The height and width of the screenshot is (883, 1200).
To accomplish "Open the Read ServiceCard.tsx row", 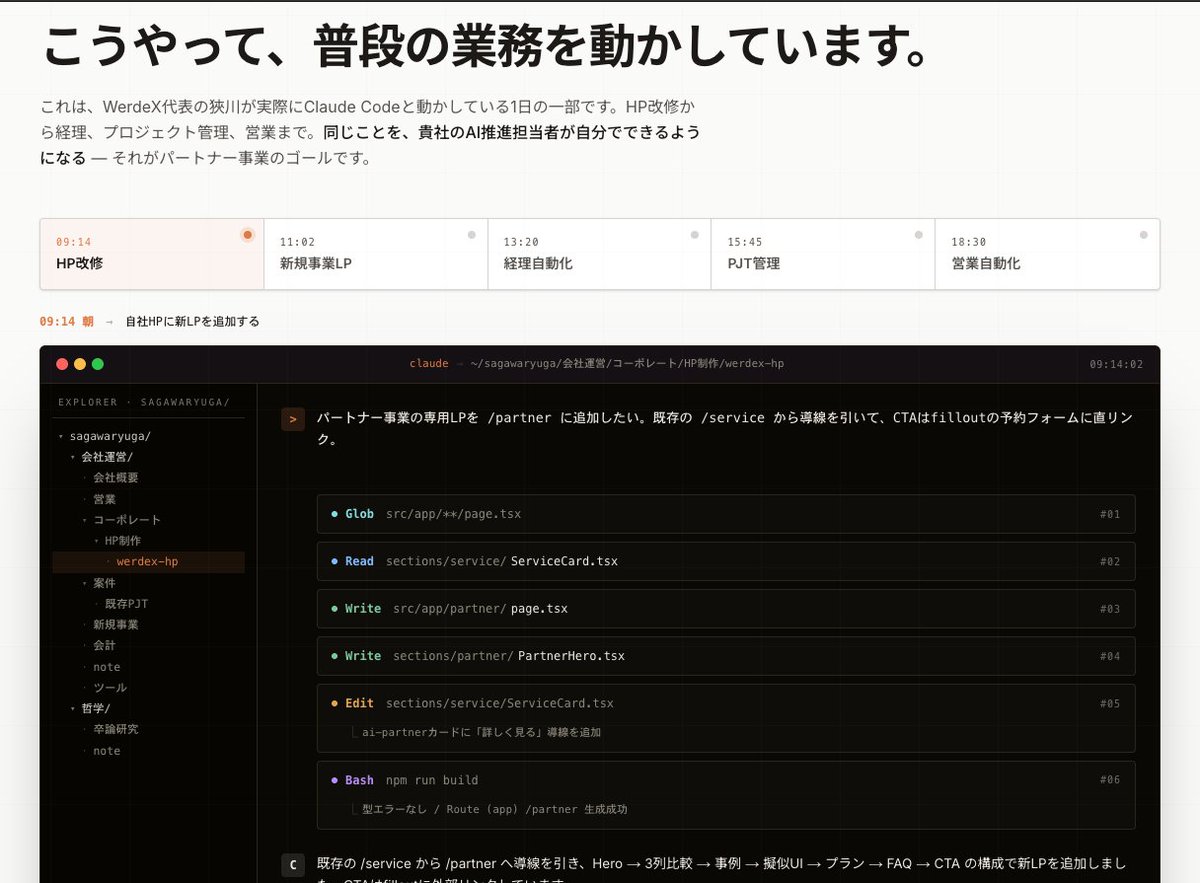I will [726, 561].
